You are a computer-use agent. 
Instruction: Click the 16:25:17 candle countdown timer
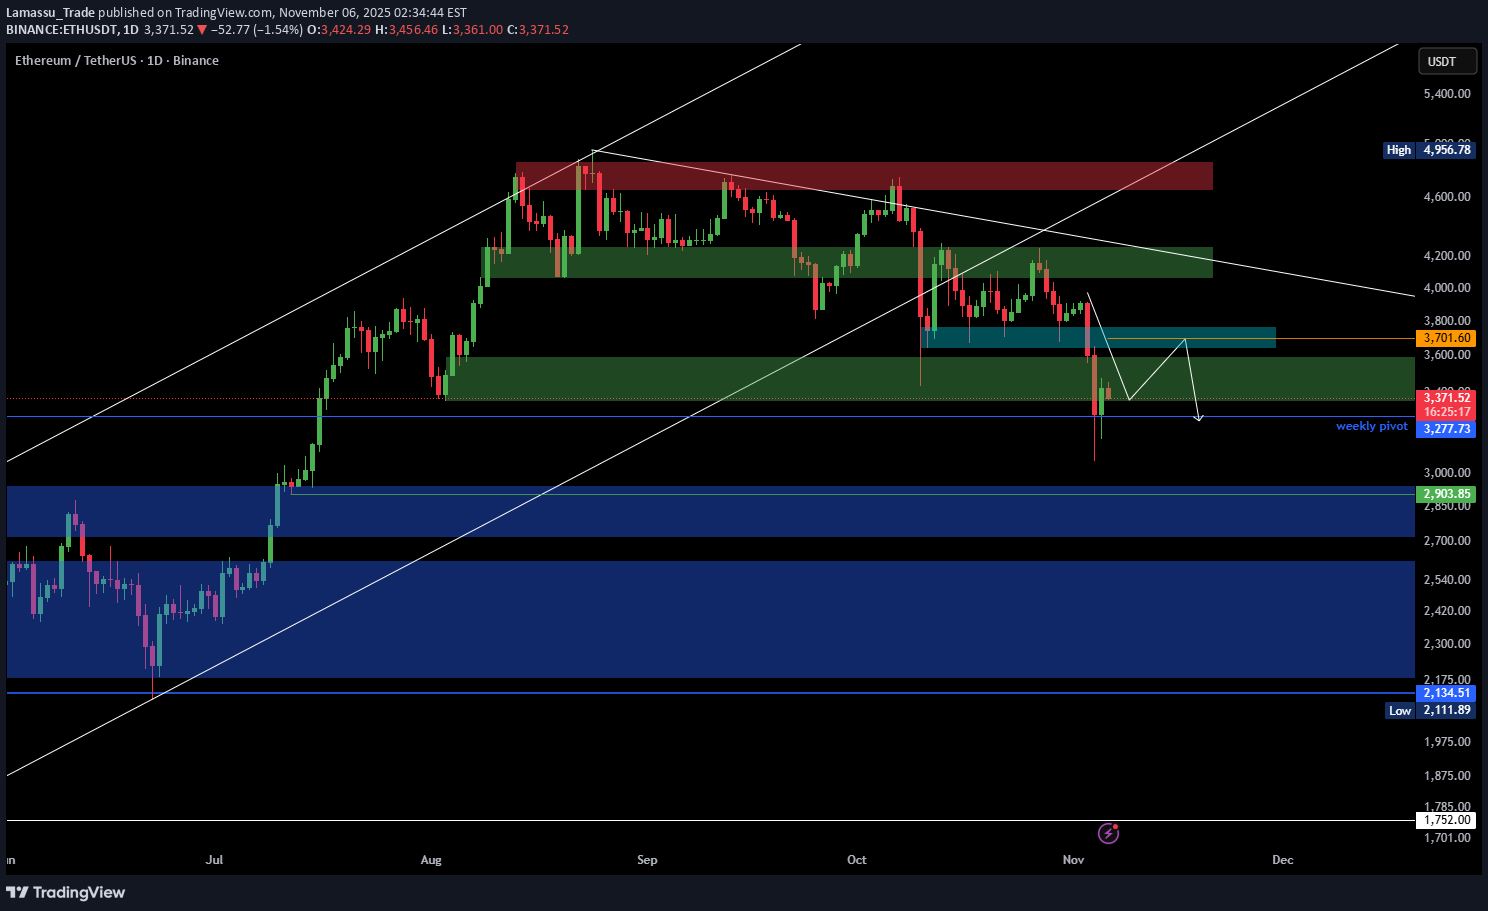(1446, 411)
